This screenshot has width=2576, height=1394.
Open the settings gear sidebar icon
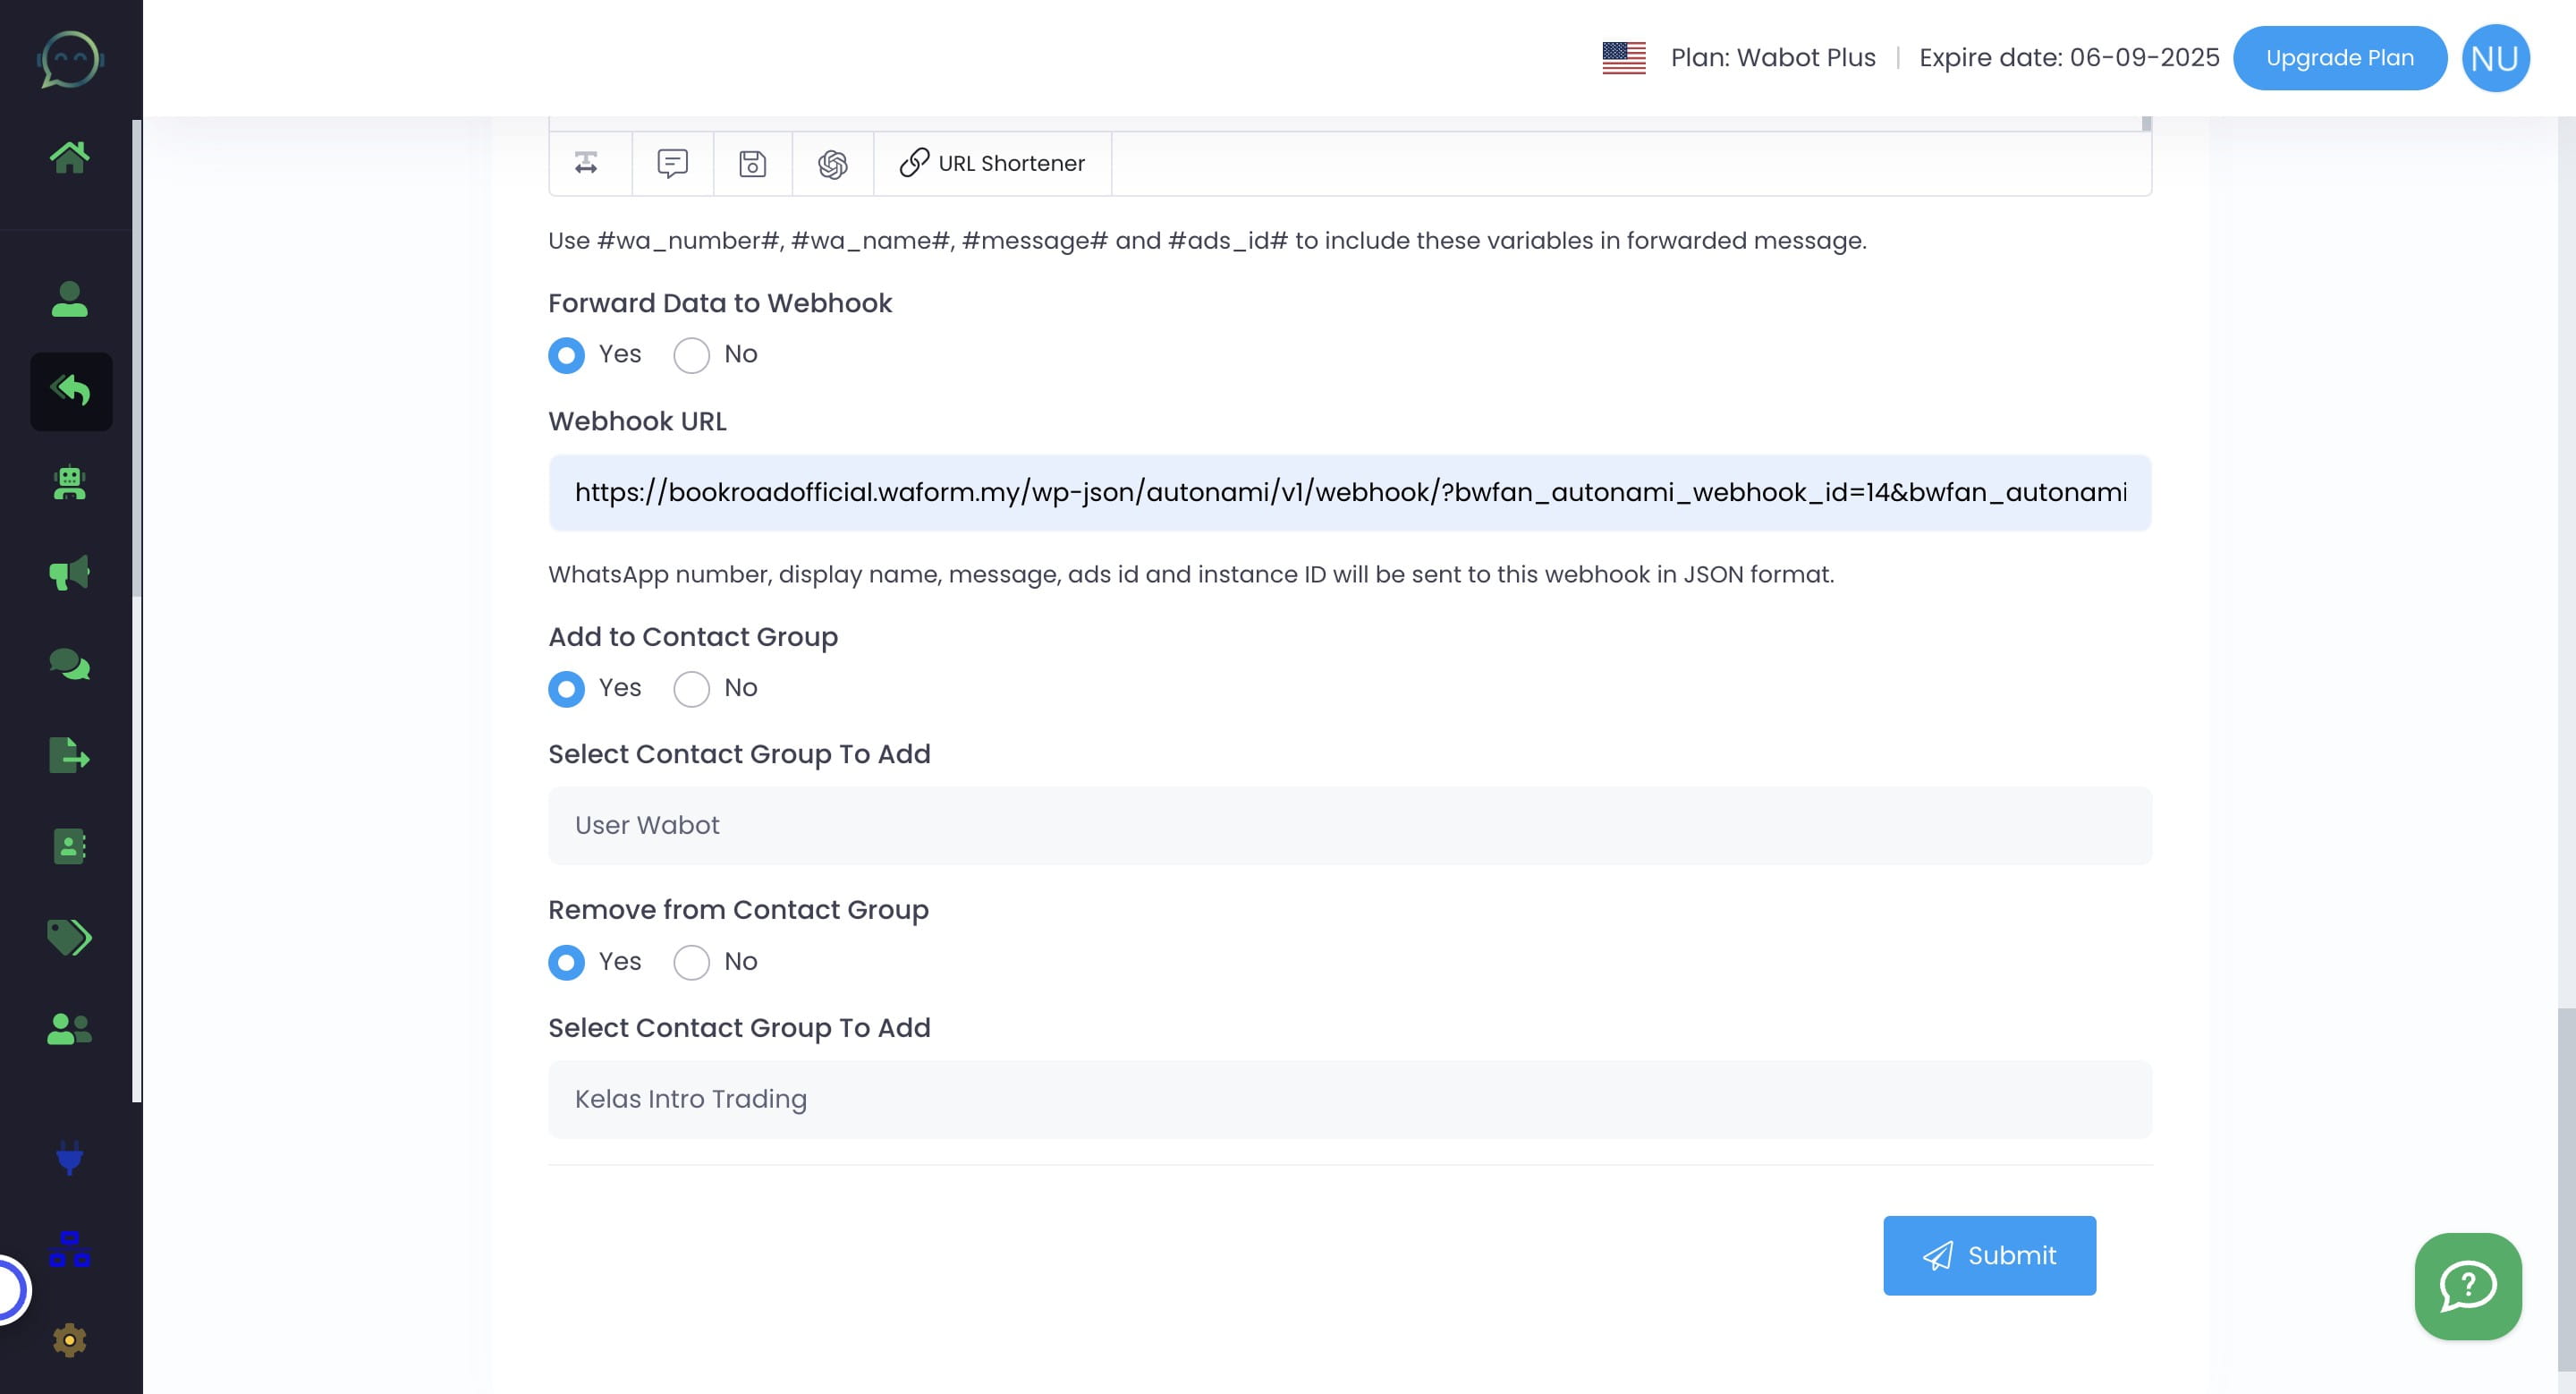[x=69, y=1339]
